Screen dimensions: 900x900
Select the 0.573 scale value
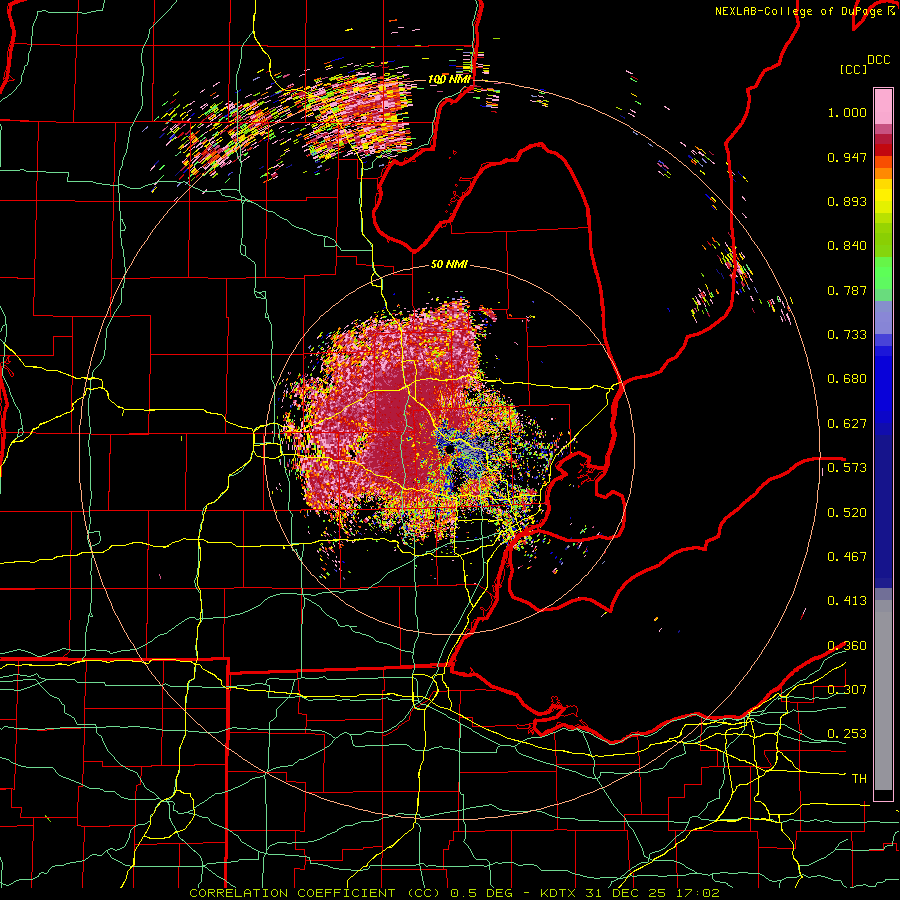[847, 468]
